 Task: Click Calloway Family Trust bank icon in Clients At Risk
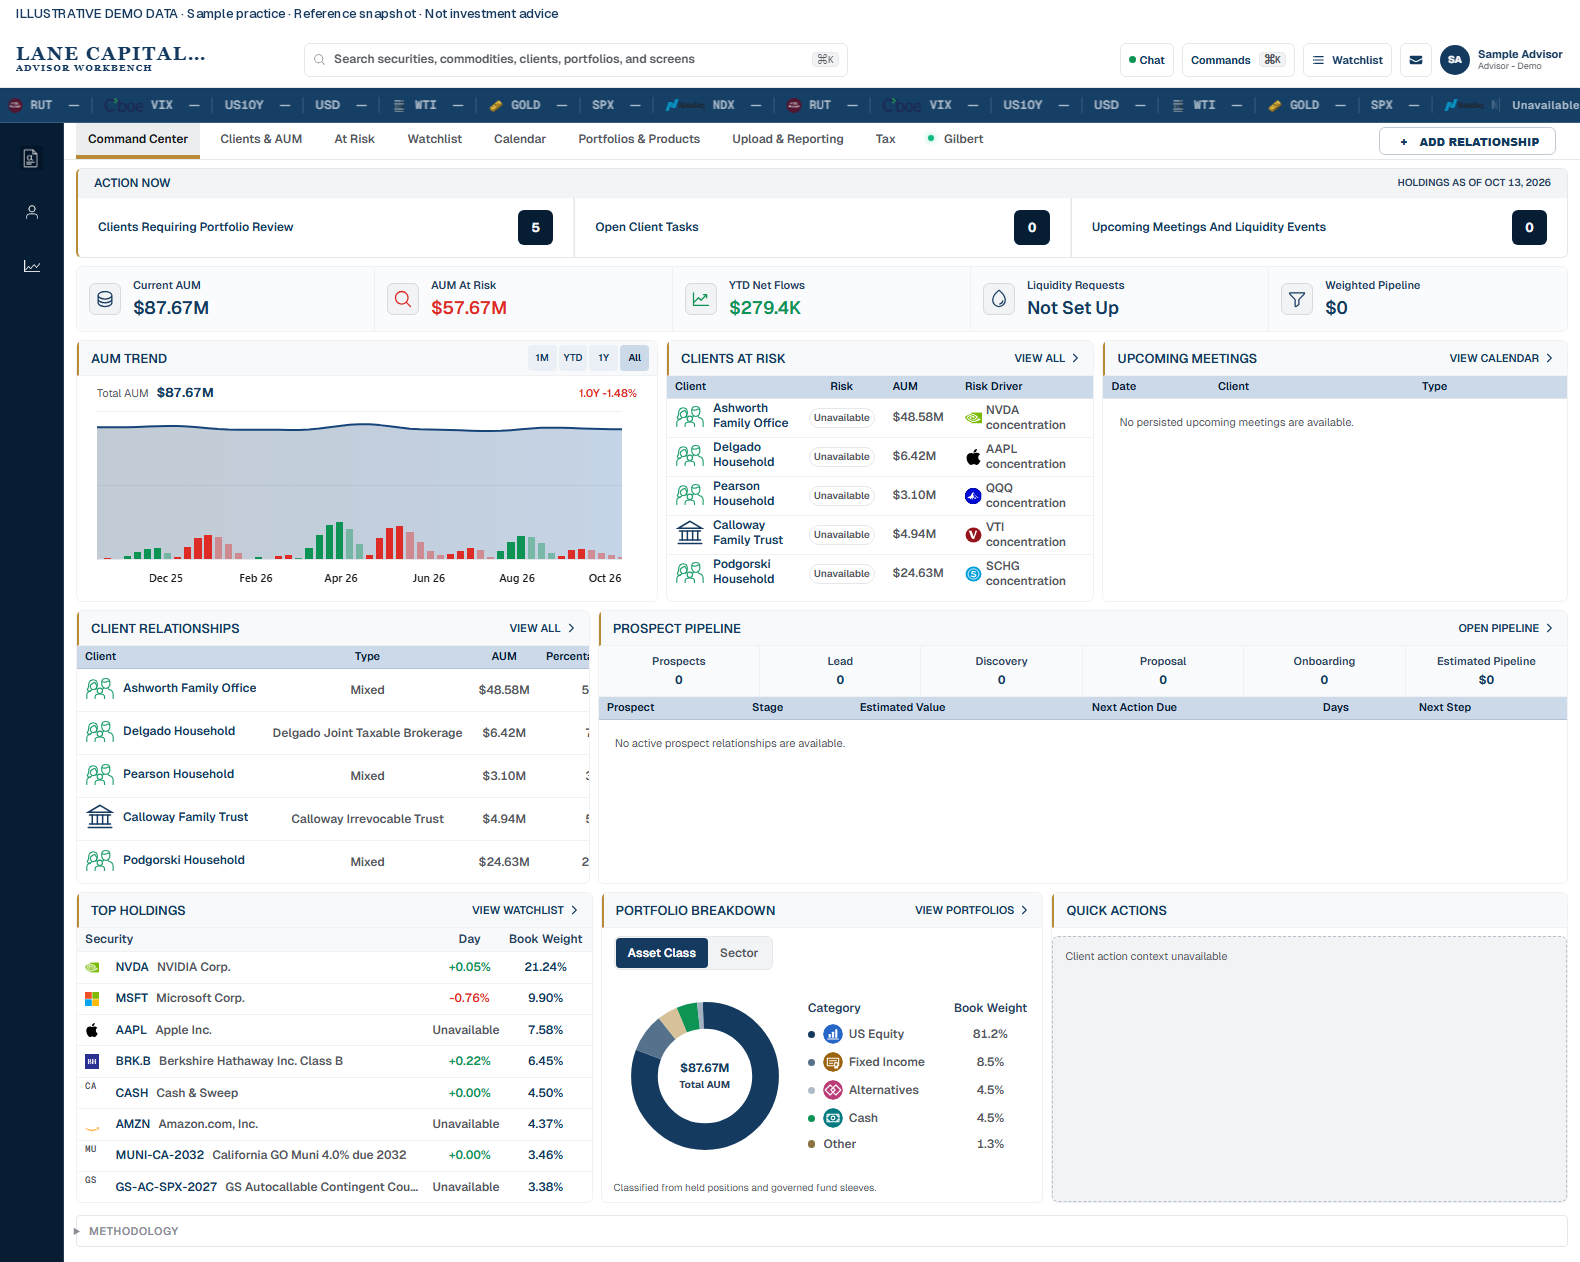coord(690,533)
